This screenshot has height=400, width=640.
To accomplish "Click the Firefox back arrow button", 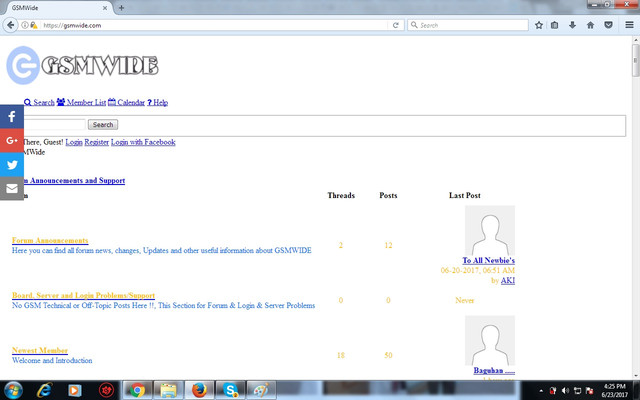I will (10, 25).
